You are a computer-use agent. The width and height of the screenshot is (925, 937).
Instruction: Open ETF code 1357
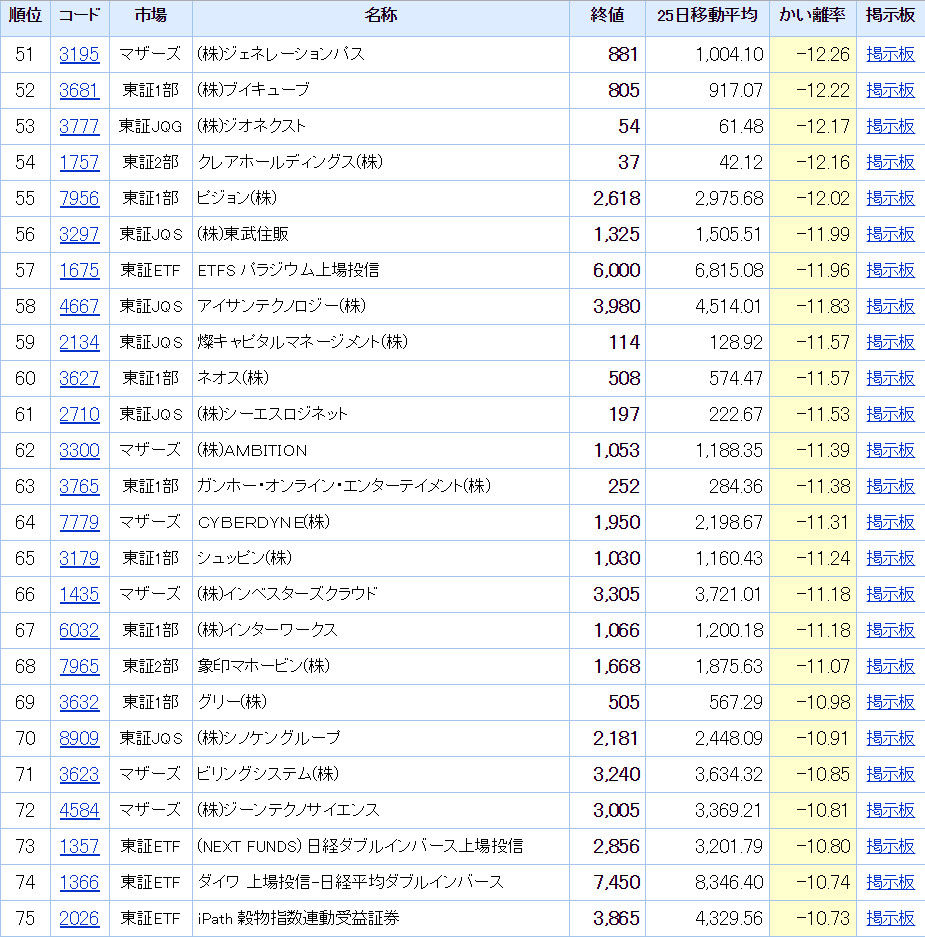(x=79, y=846)
